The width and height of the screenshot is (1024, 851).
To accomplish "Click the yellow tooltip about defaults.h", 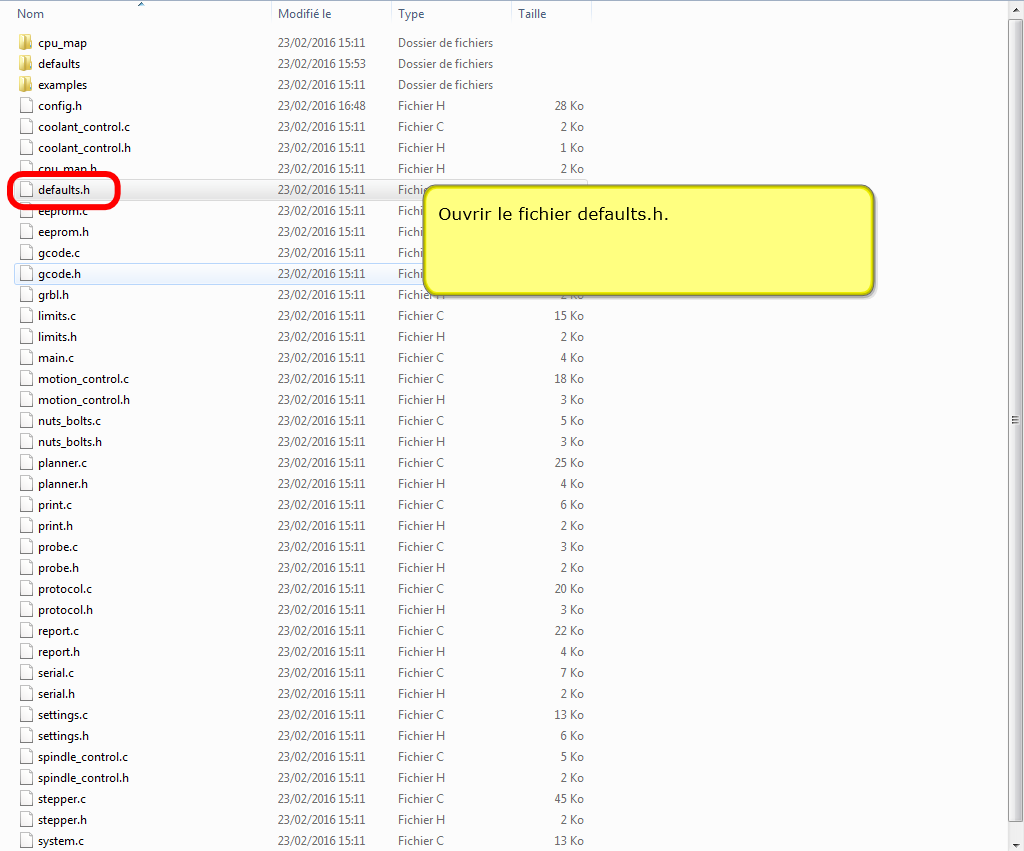I will pos(648,240).
